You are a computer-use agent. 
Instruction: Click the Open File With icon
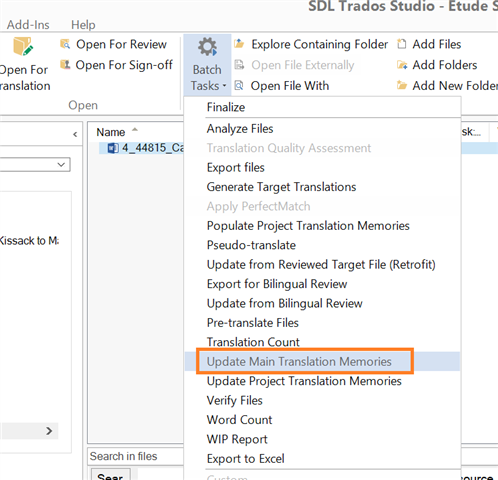[239, 86]
